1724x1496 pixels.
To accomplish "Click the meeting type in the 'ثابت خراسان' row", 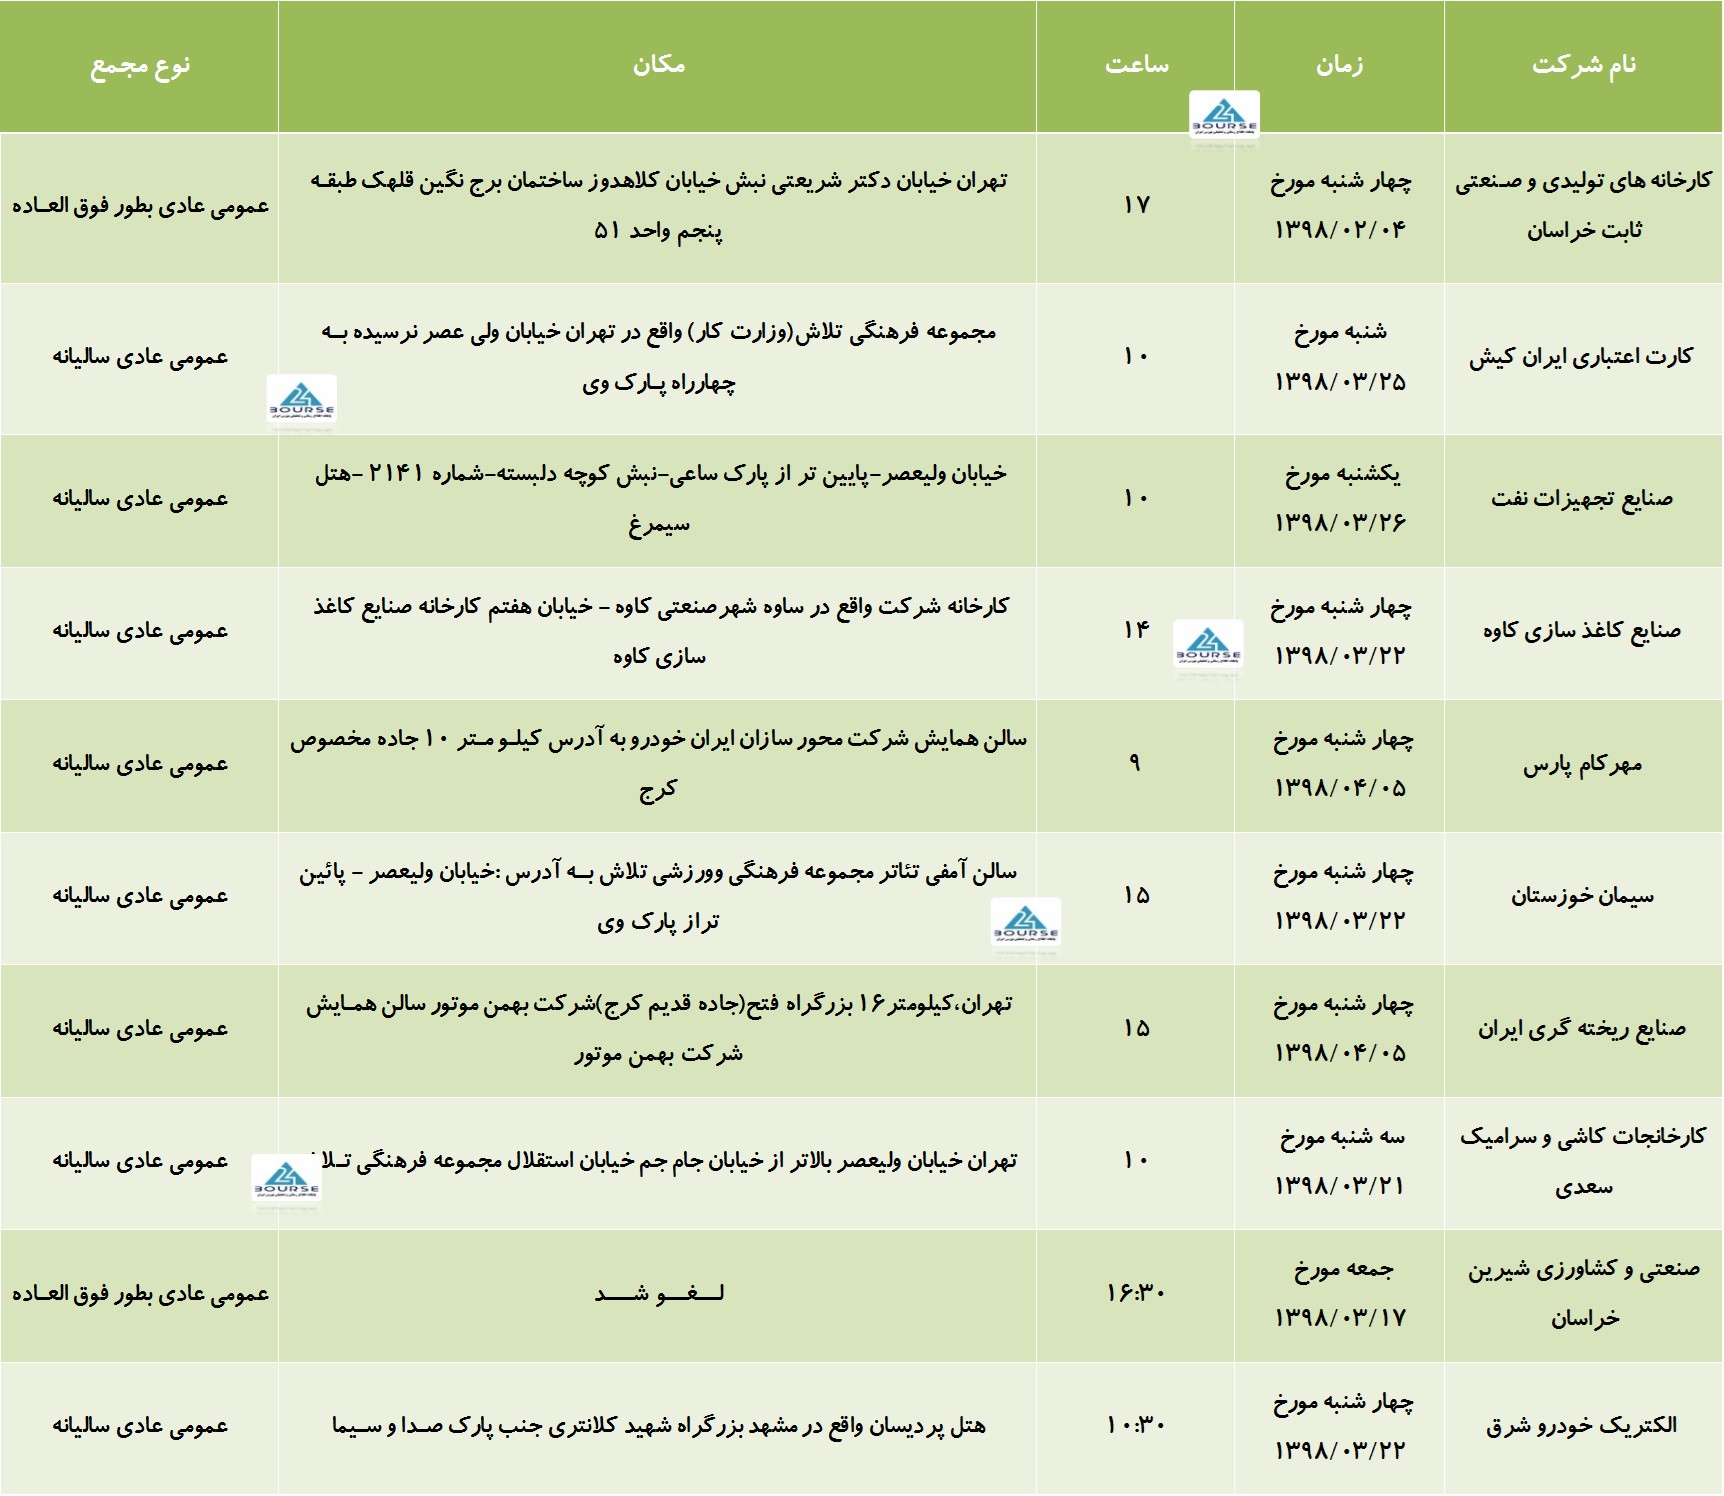I will 140,207.
